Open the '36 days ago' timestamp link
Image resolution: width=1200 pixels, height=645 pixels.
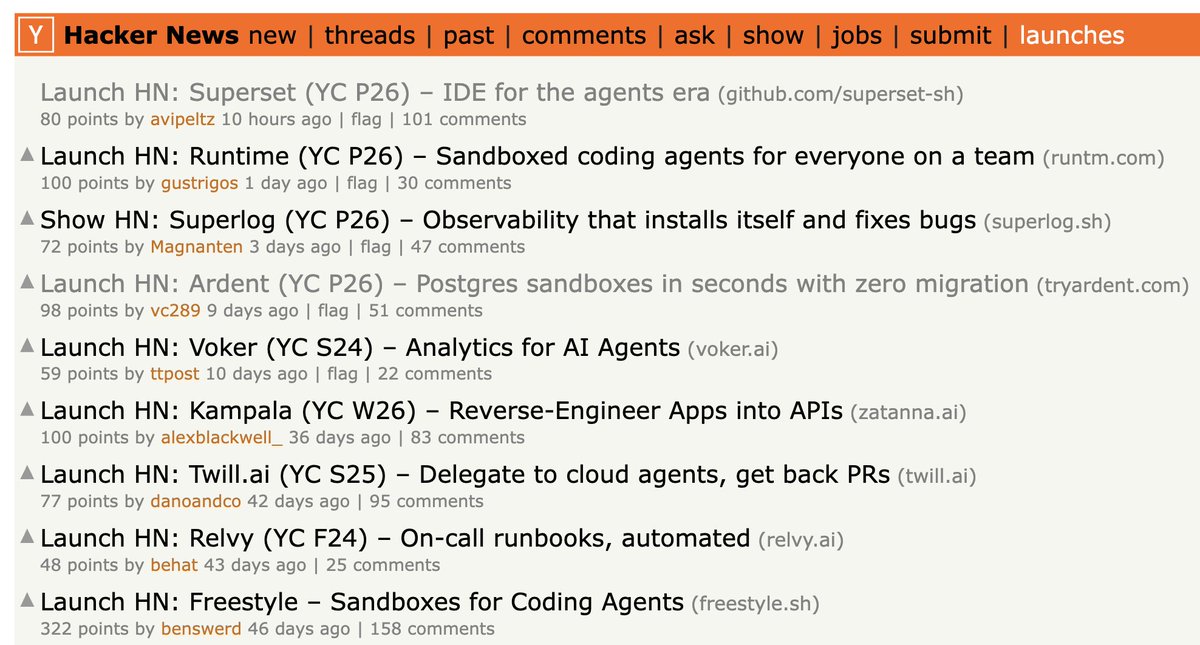pos(340,437)
